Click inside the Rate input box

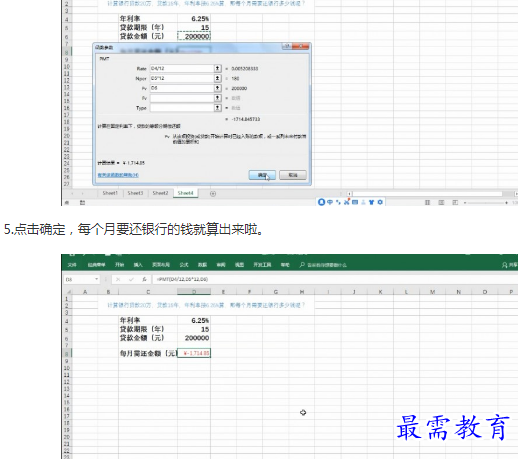point(182,68)
